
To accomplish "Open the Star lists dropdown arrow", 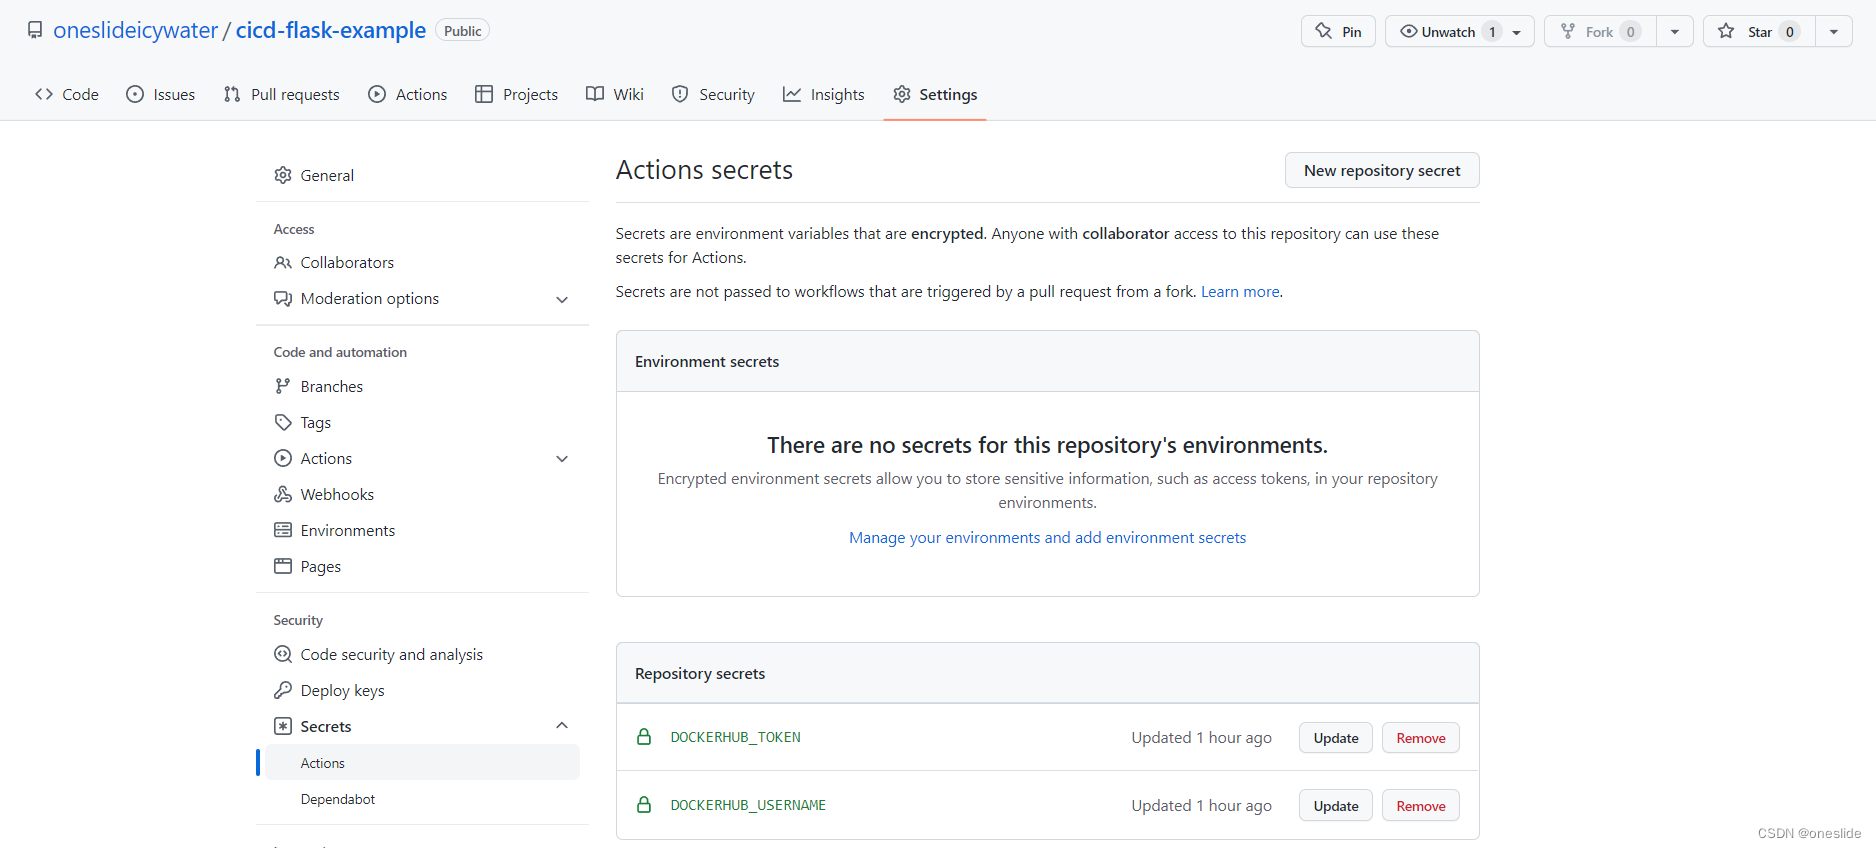I will click(1833, 31).
